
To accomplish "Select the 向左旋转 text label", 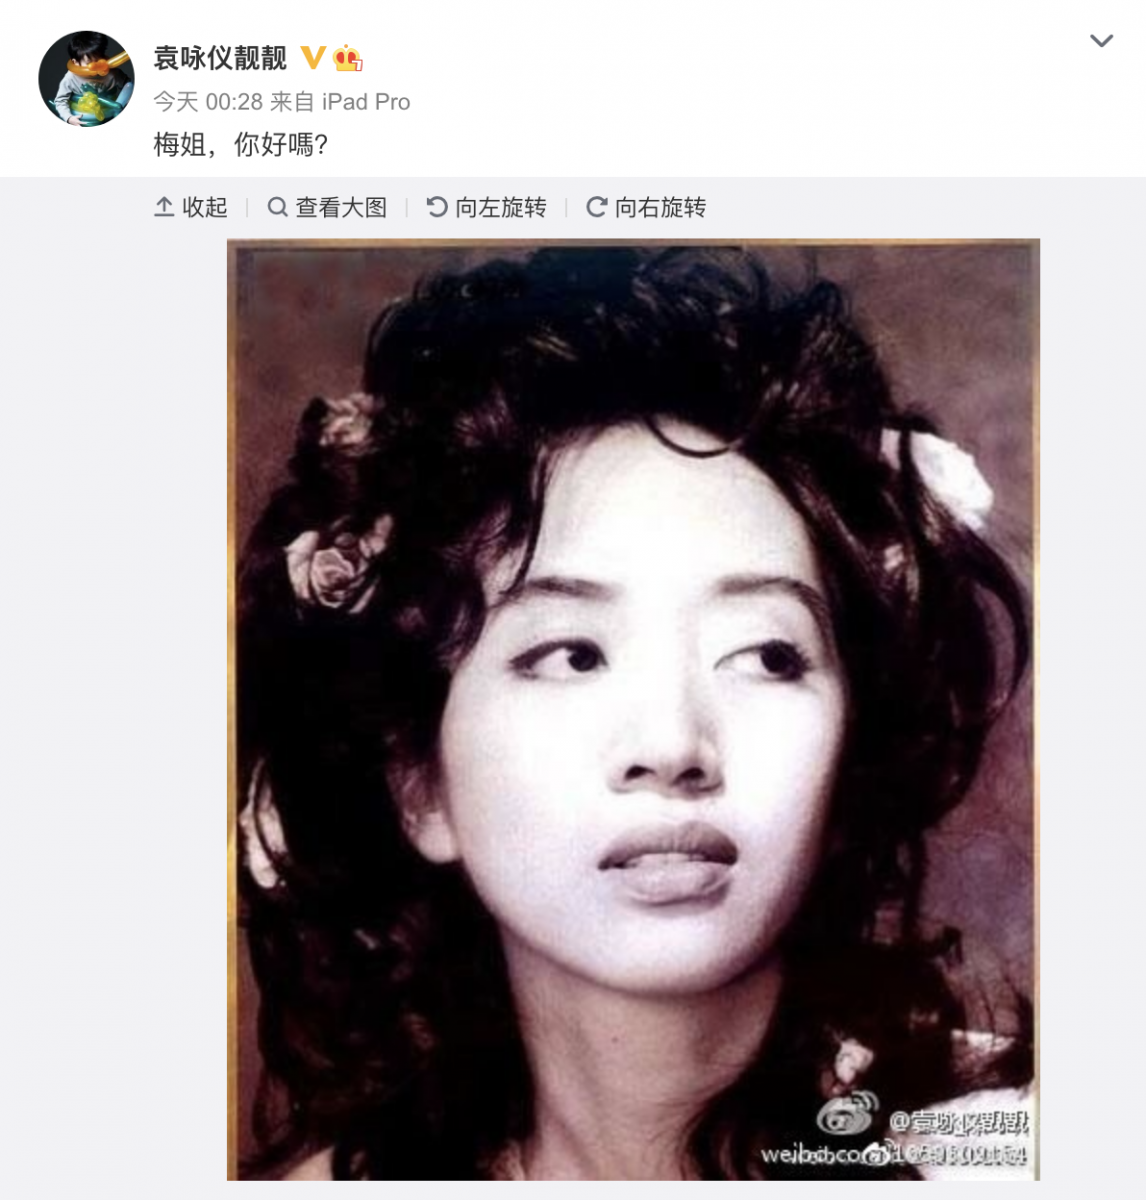I will (x=501, y=207).
